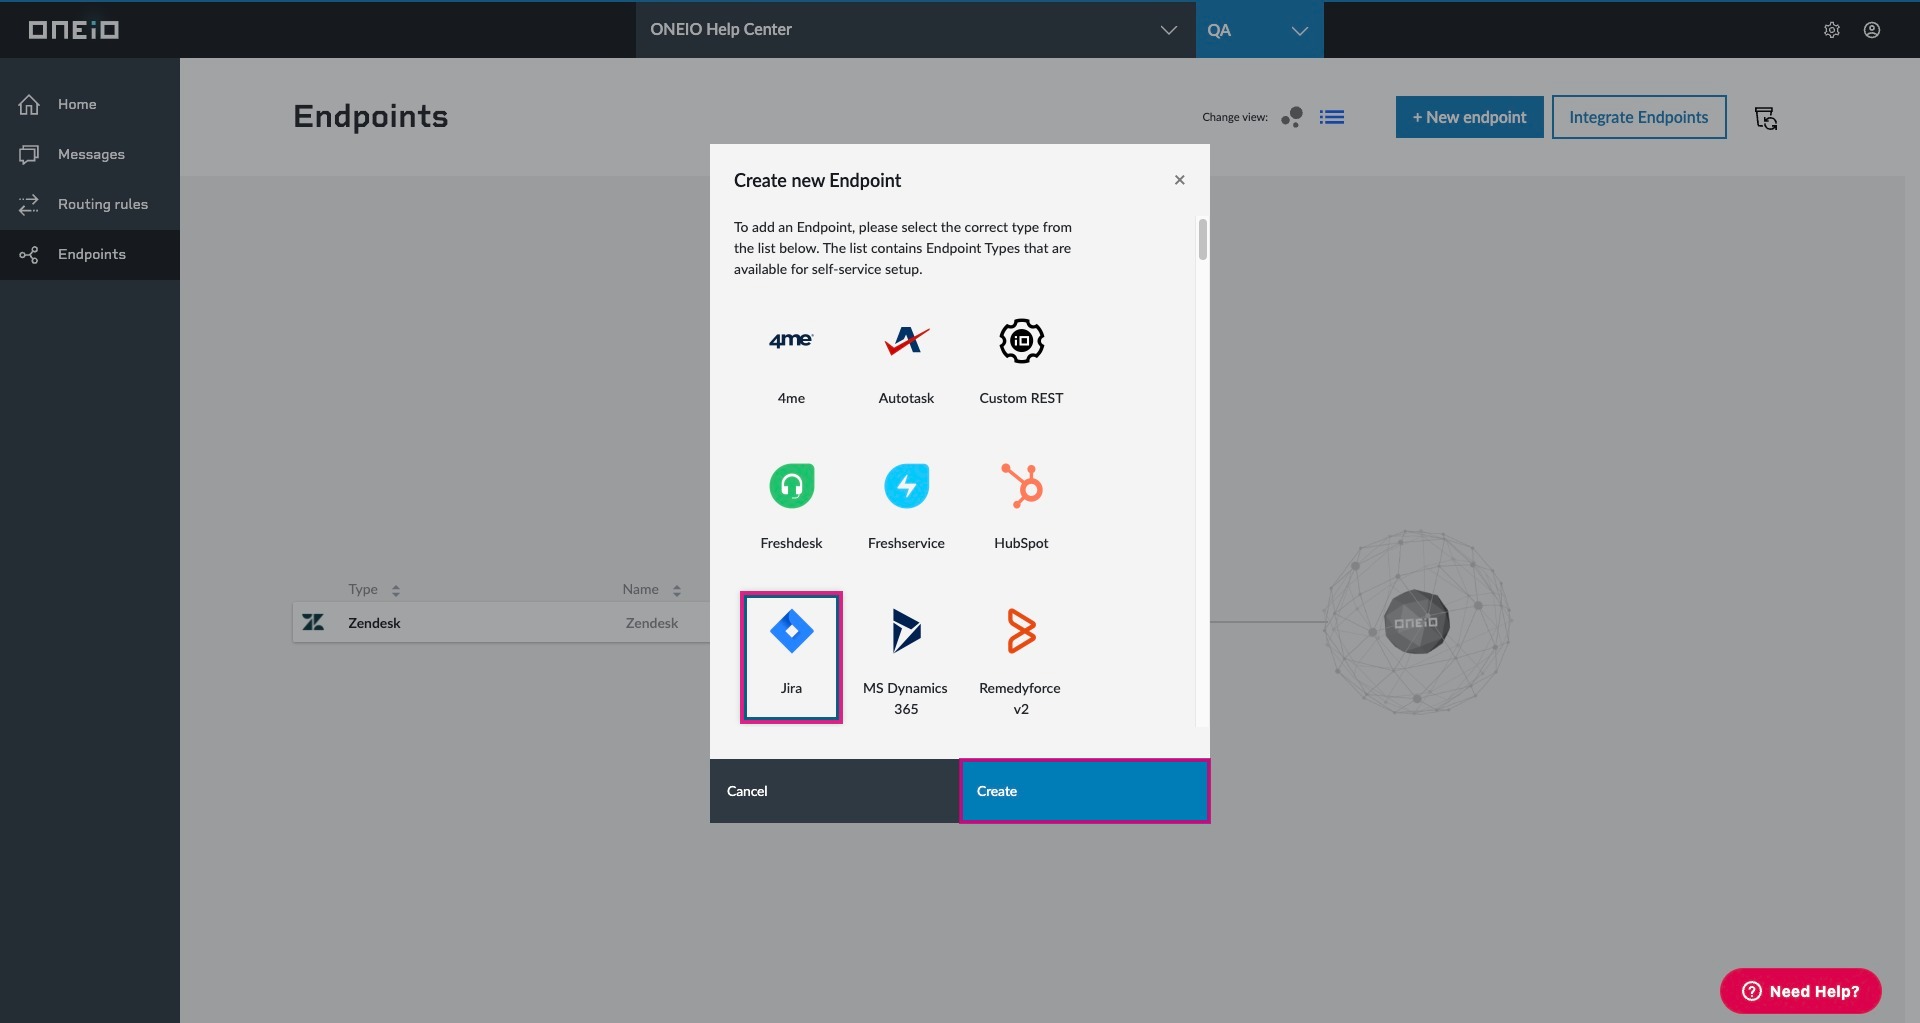Open the Endpoints sidebar item
The height and width of the screenshot is (1023, 1920).
click(x=90, y=255)
